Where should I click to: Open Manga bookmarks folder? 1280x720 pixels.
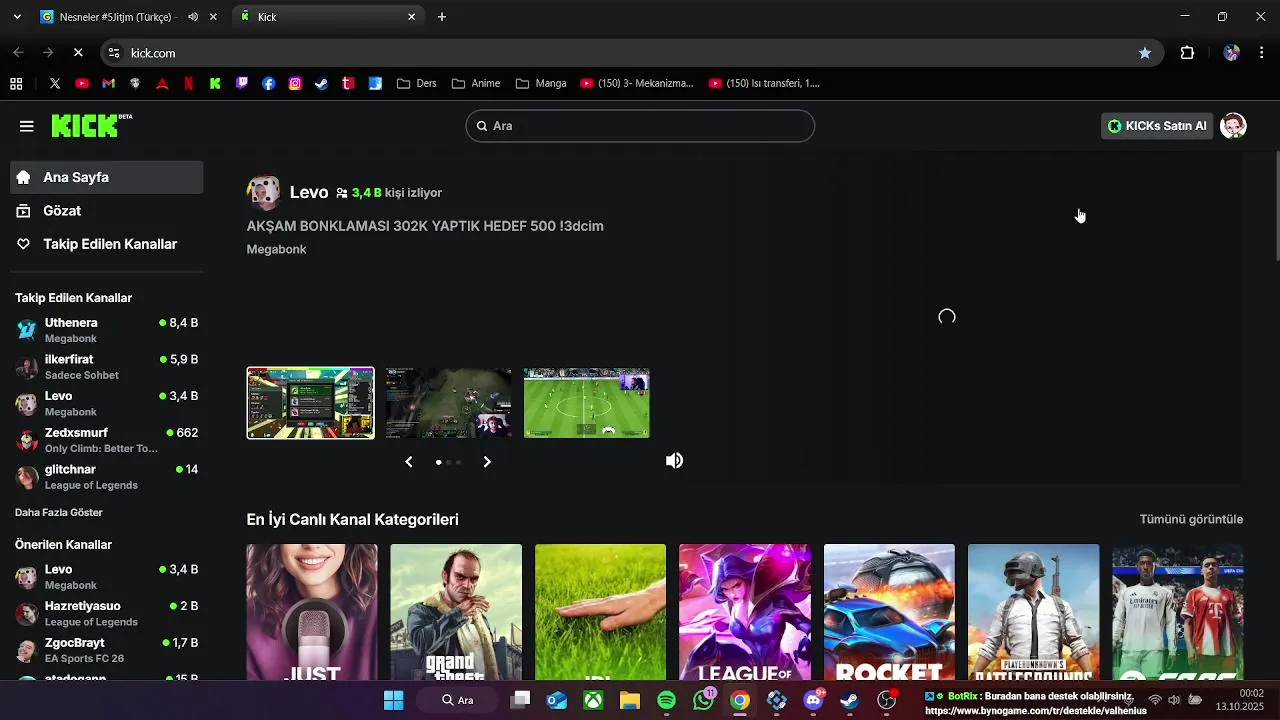click(x=541, y=84)
